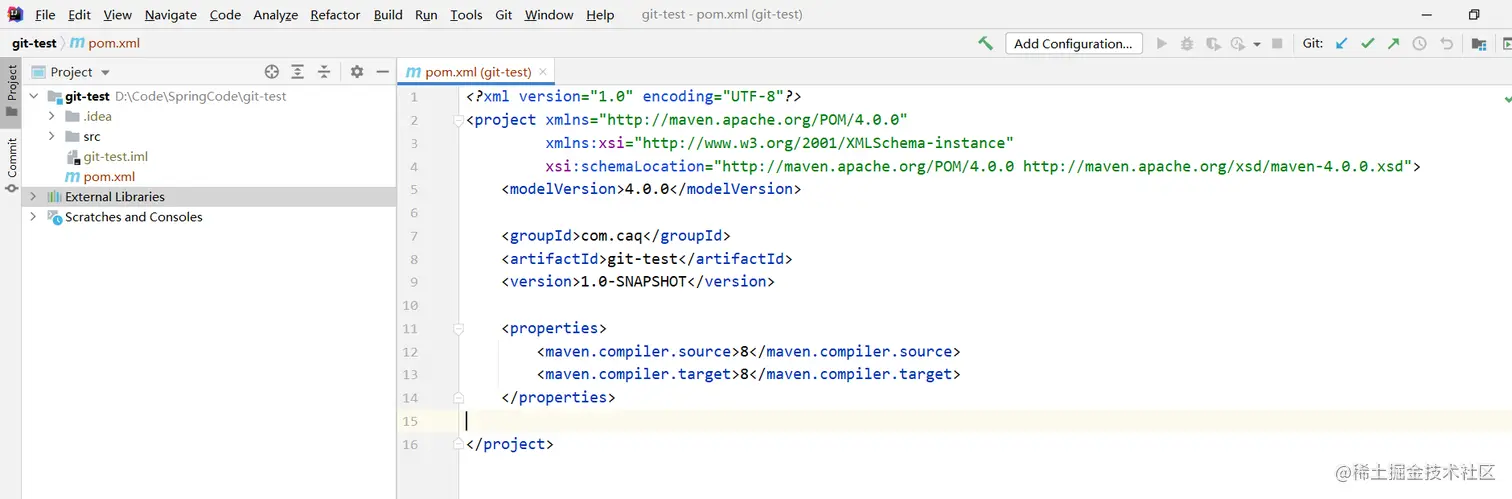1512x499 pixels.
Task: Open the Build menu
Action: pyautogui.click(x=388, y=15)
